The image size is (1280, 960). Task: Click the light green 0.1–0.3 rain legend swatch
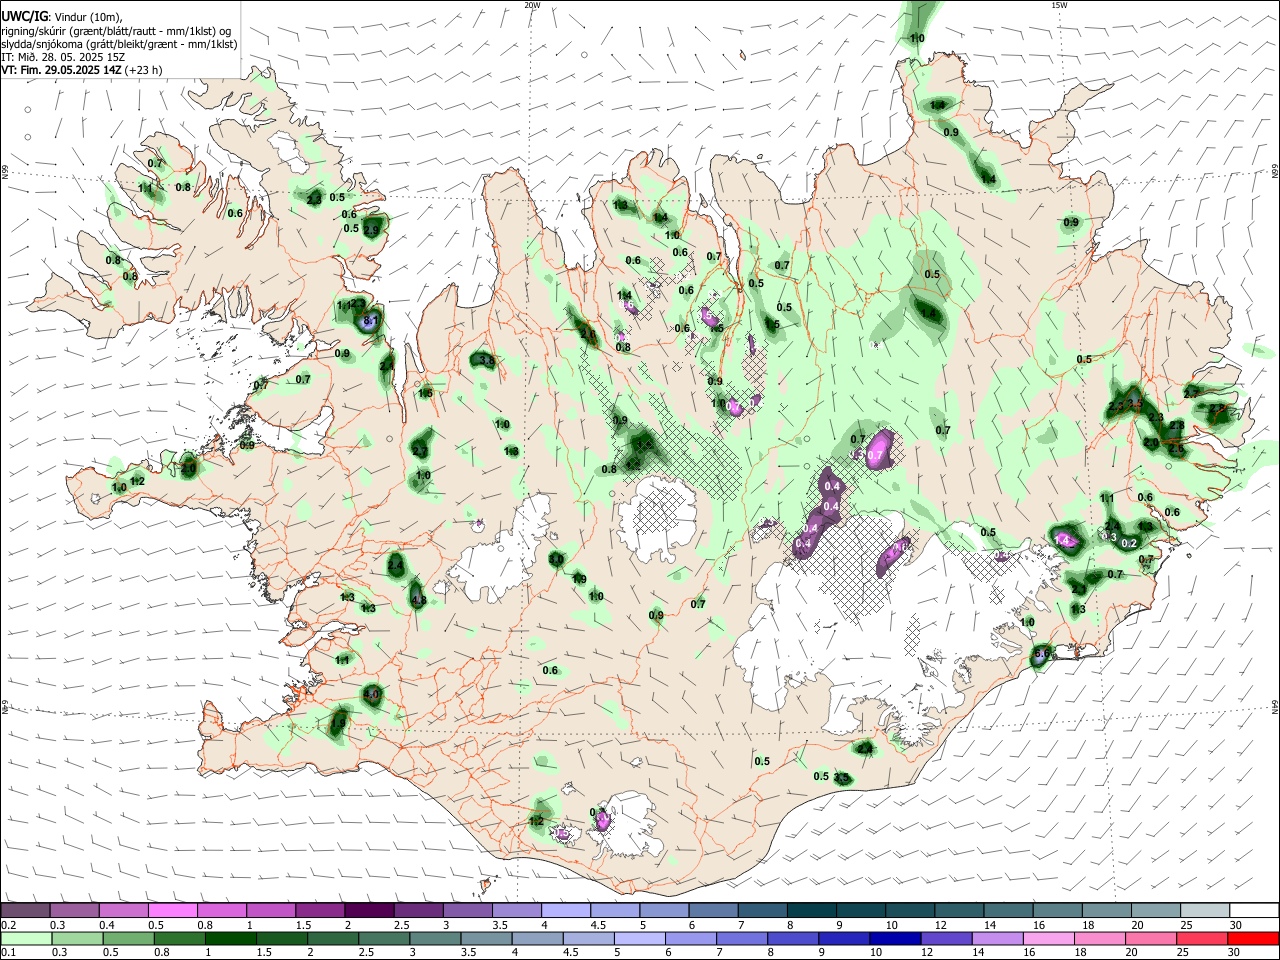(x=26, y=938)
